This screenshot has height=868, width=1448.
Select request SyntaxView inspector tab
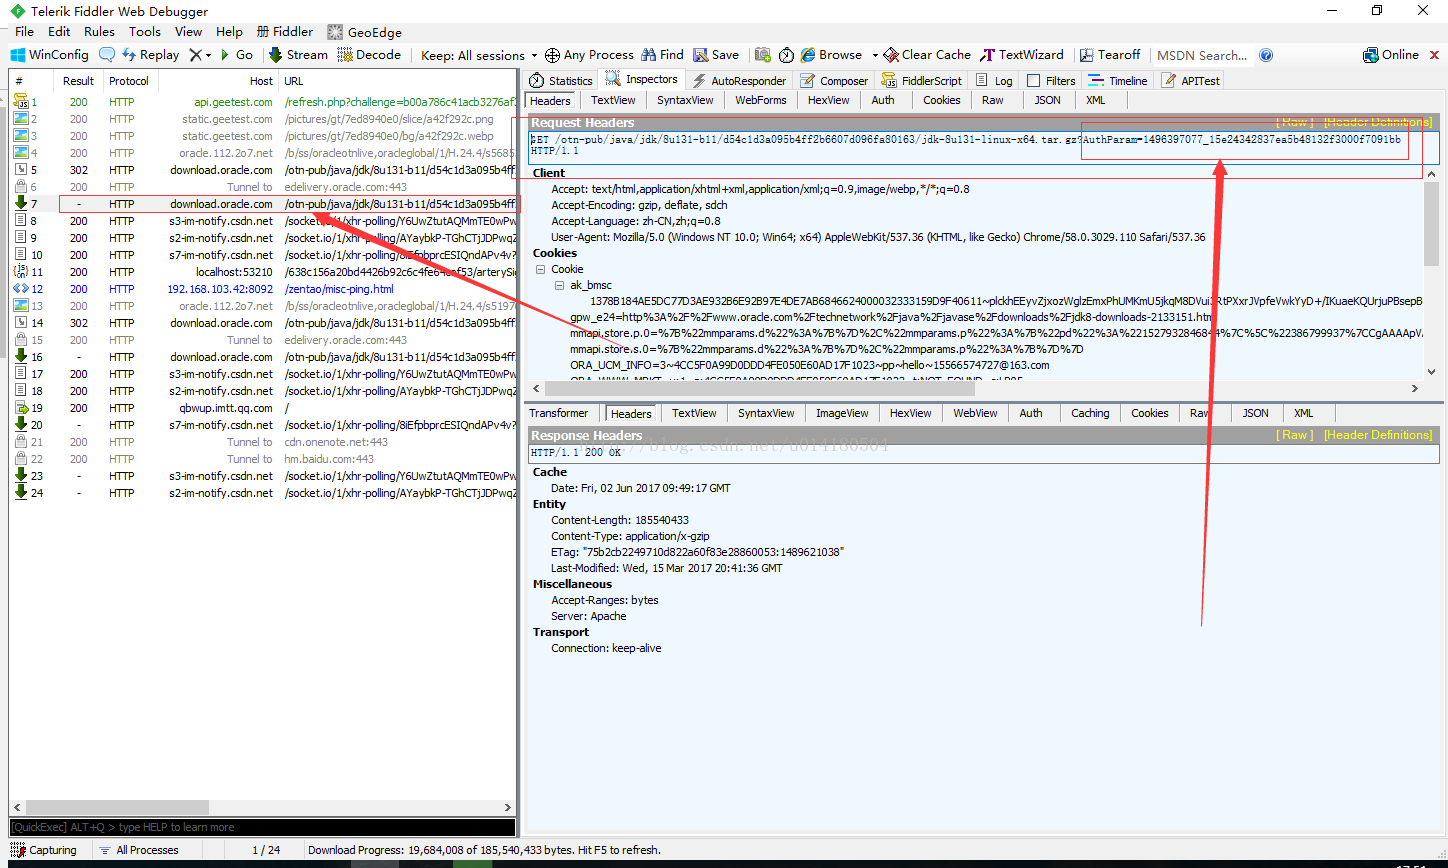[685, 100]
